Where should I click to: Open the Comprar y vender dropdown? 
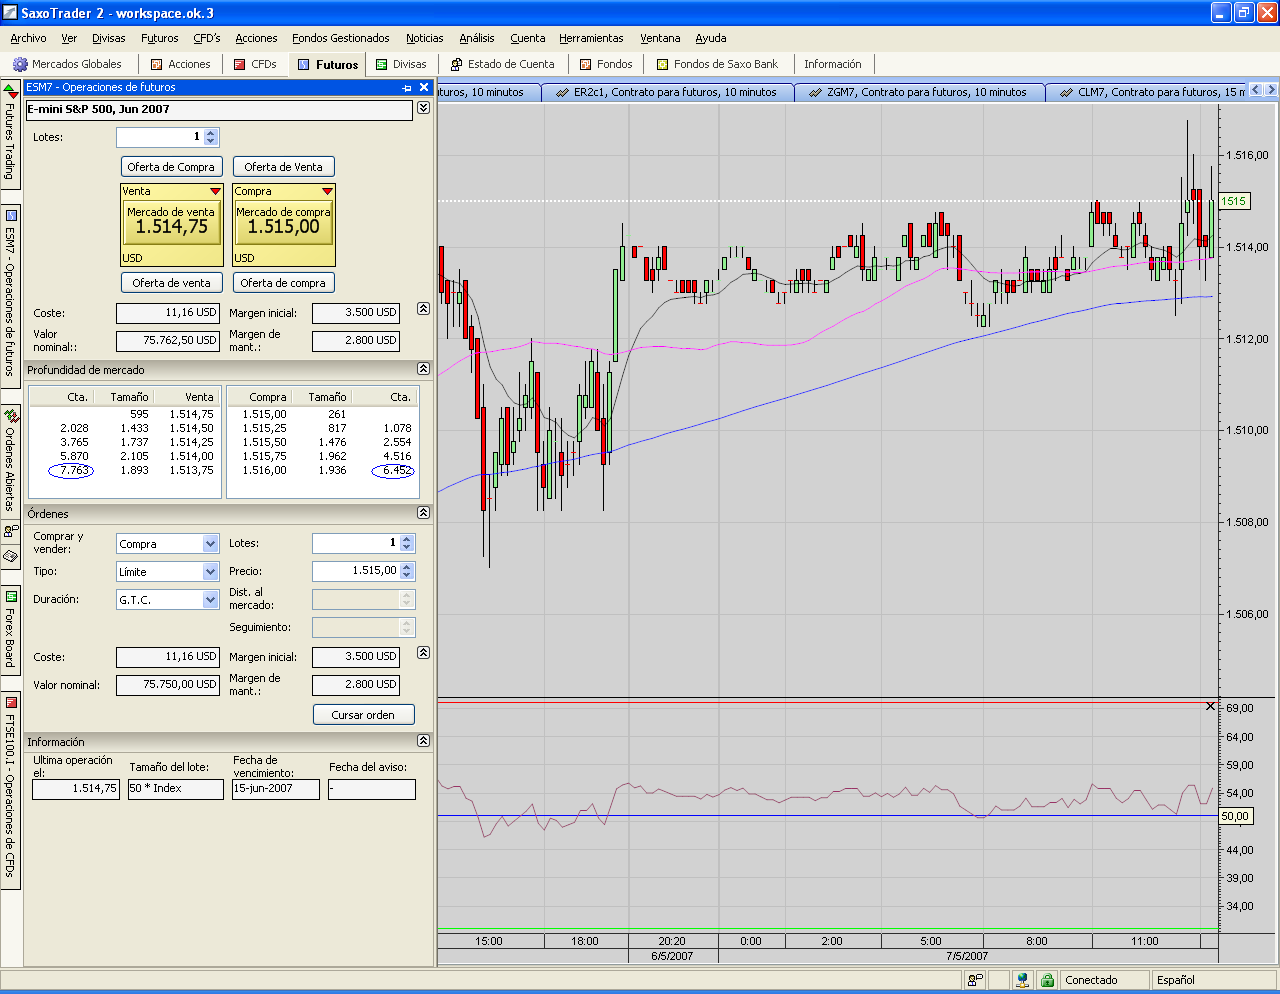click(210, 544)
